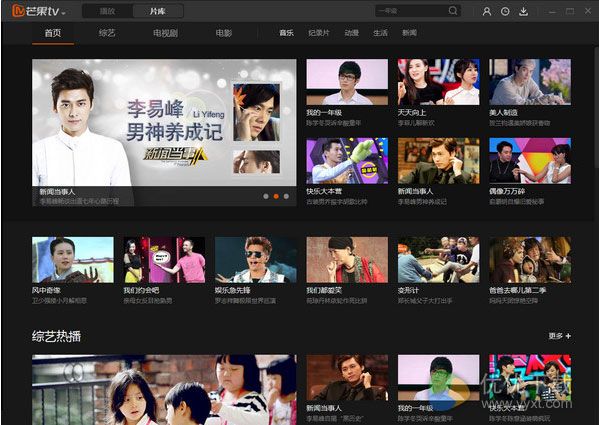Screen dimensions: 599x425
Task: Open the 音乐 category
Action: click(x=287, y=33)
